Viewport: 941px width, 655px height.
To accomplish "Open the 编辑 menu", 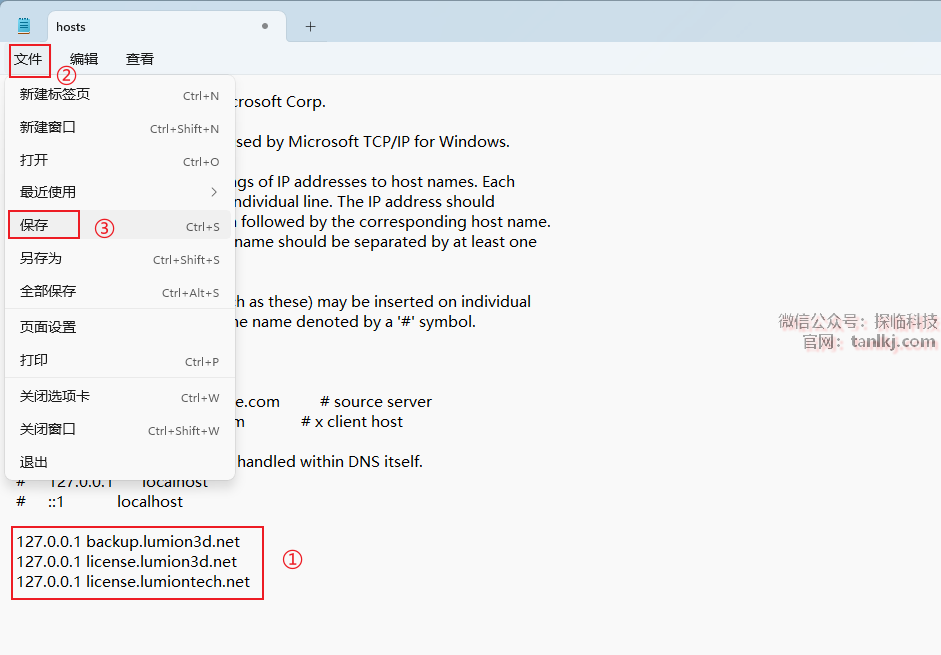I will click(x=84, y=60).
